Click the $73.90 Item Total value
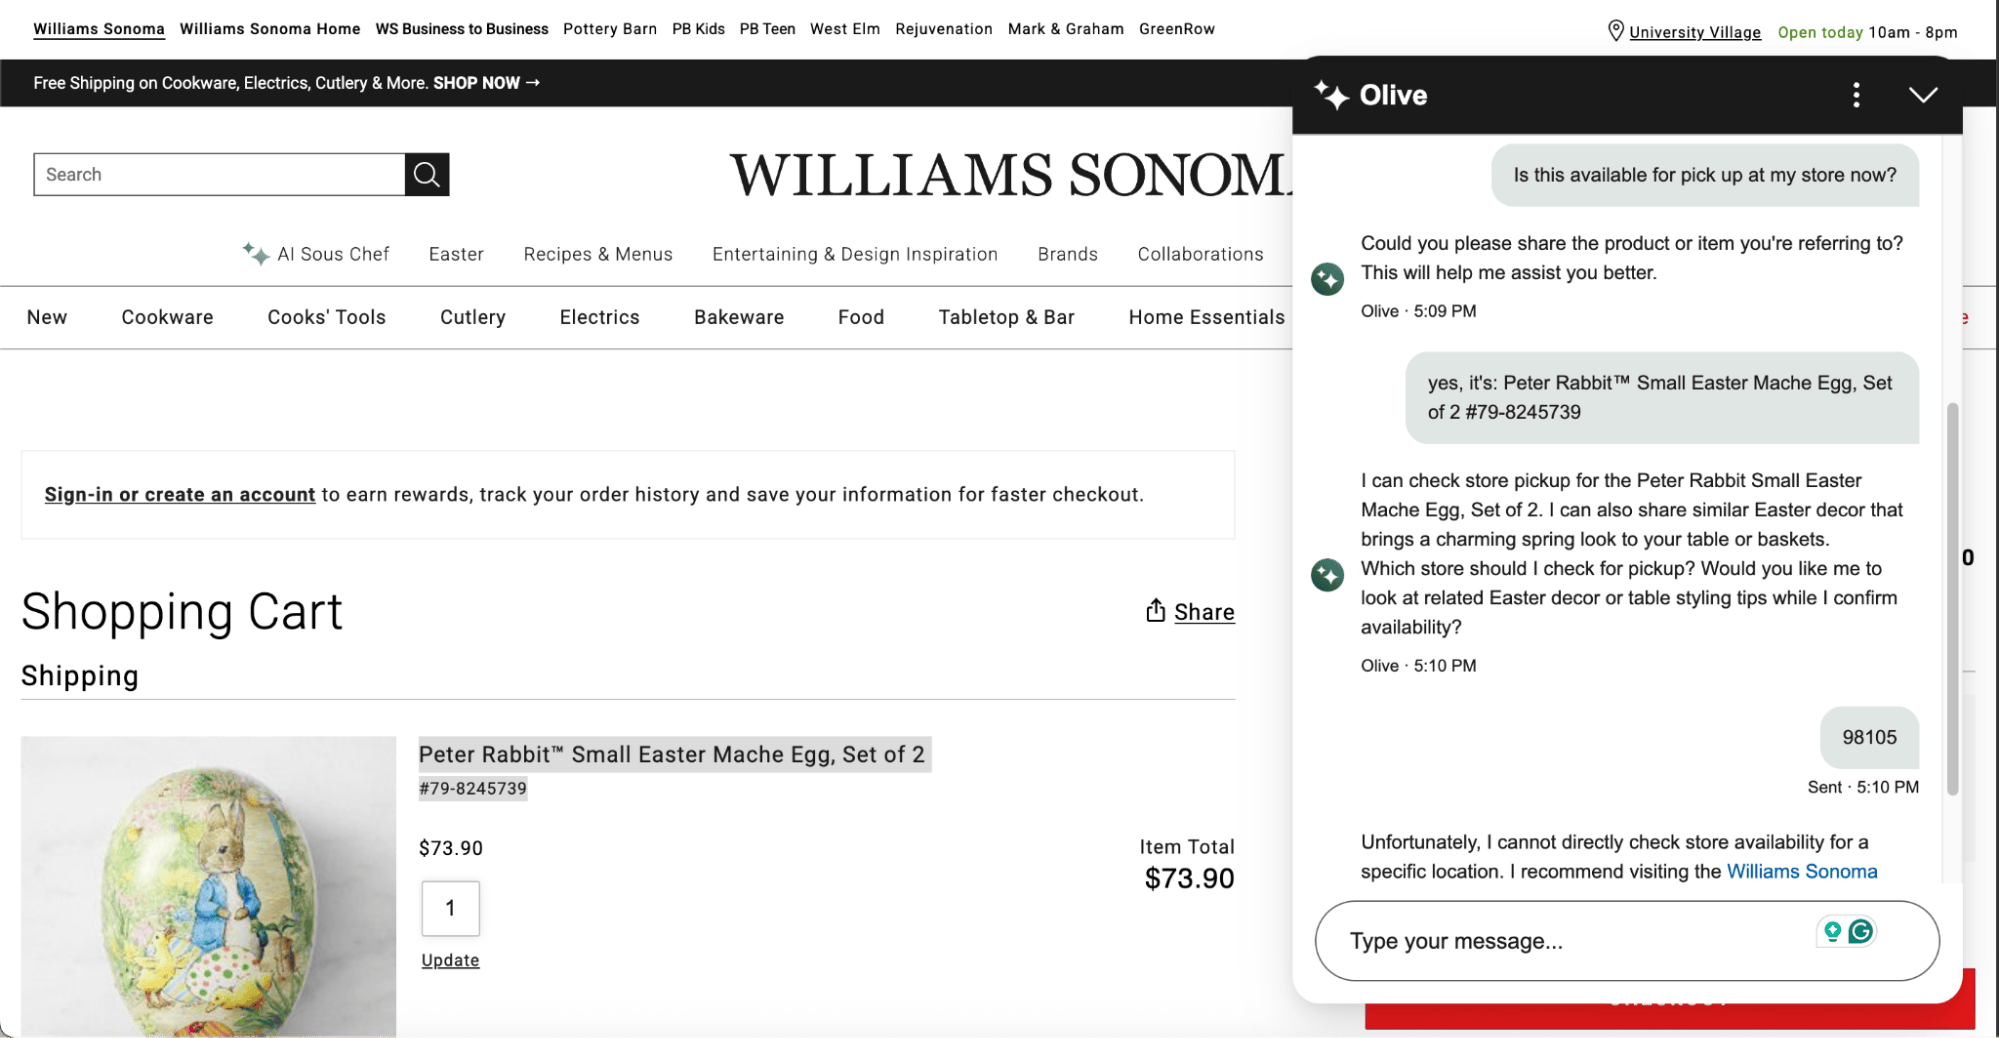Screen dimensions: 1999x1038 1189,878
